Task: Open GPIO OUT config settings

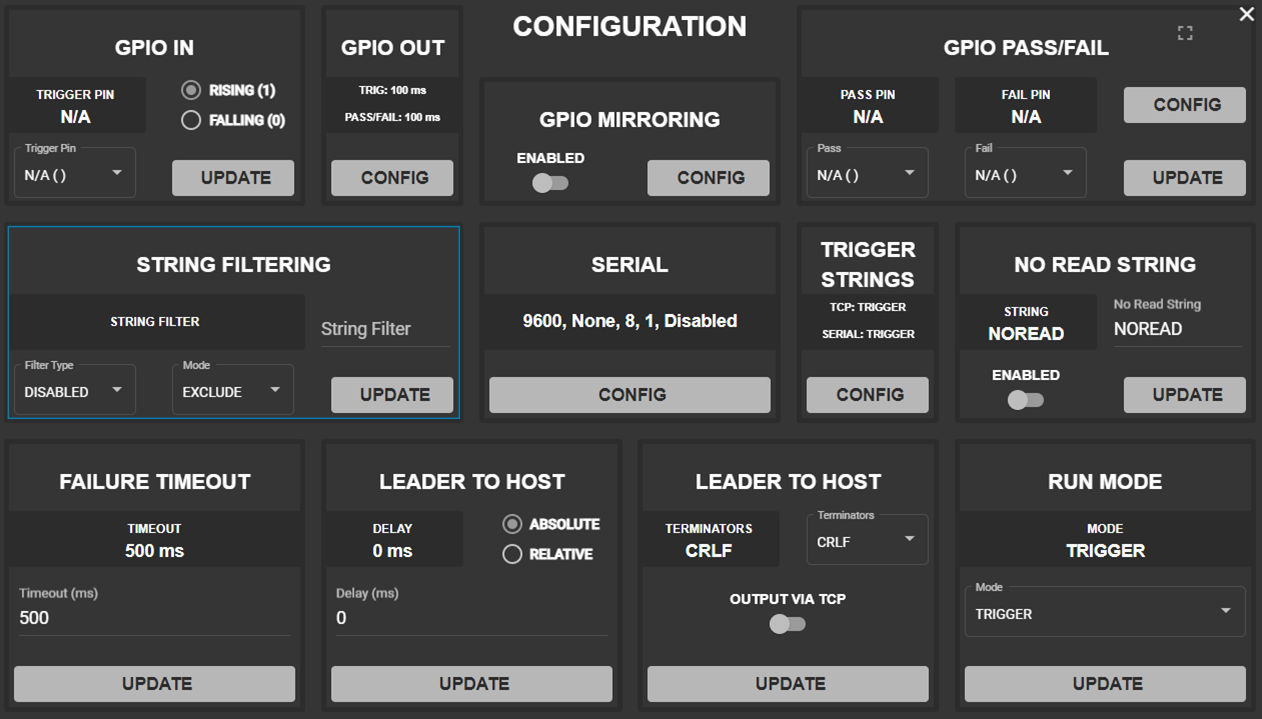Action: [x=392, y=178]
